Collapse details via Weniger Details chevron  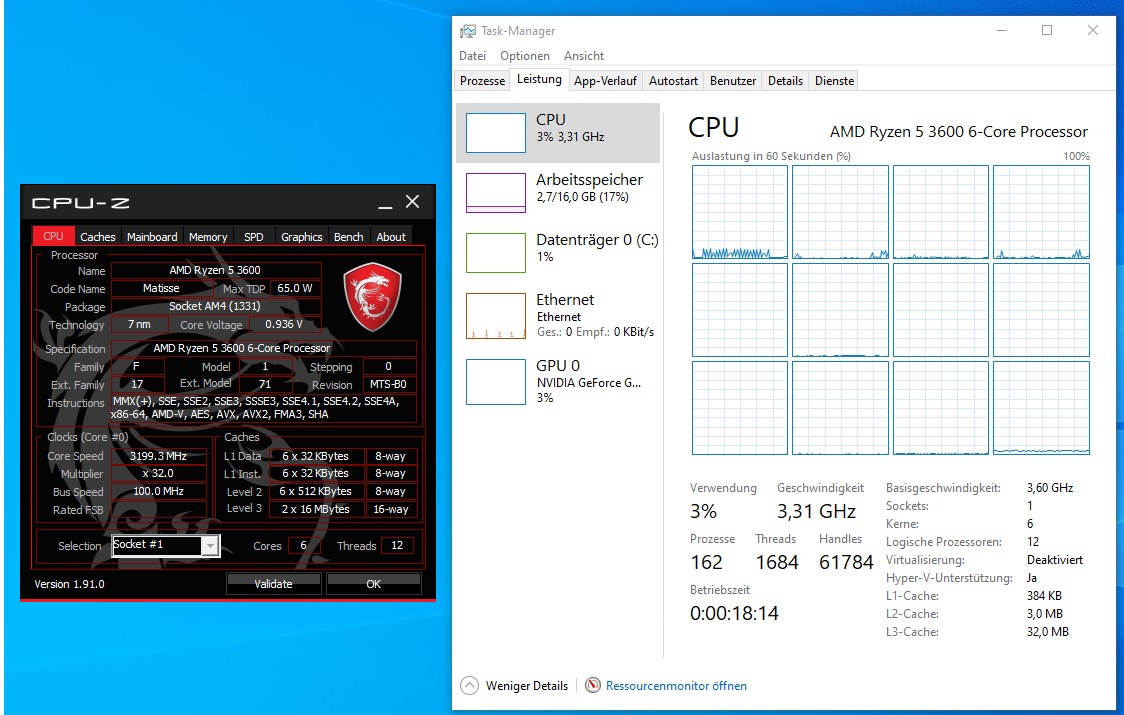point(467,686)
